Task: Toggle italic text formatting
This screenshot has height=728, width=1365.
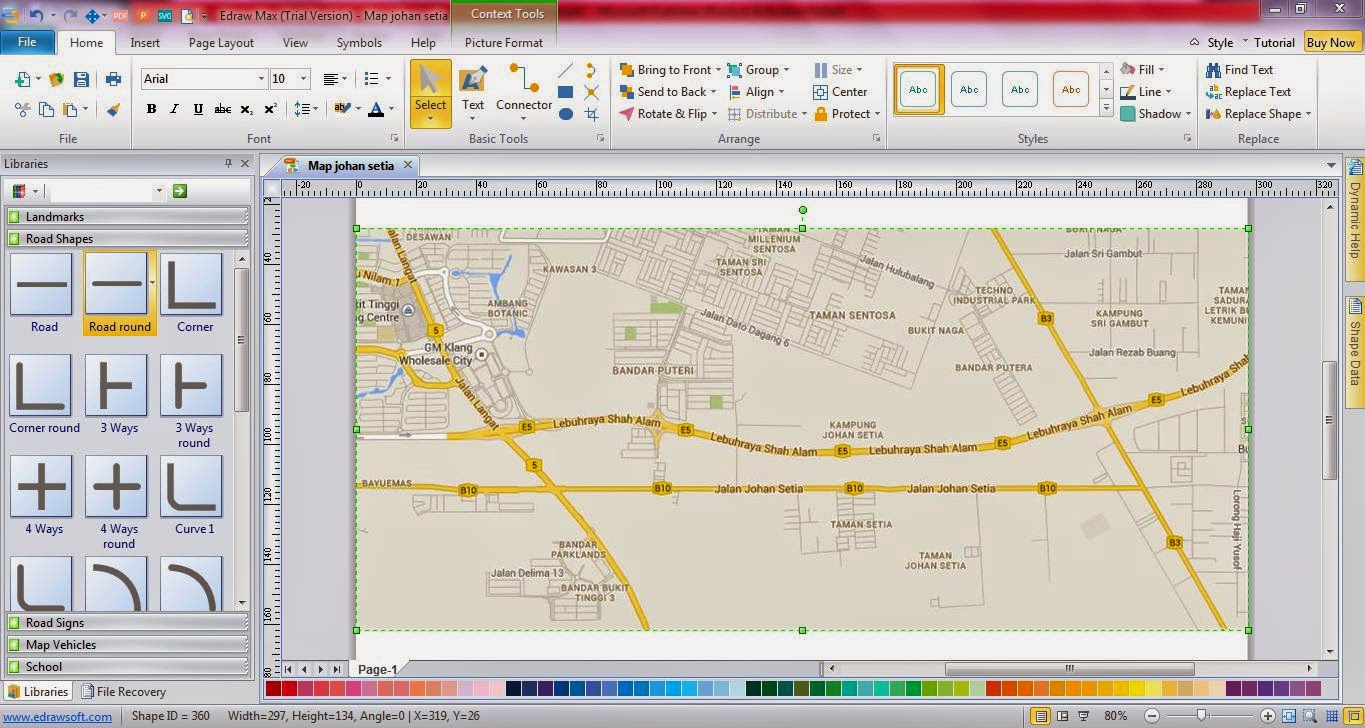Action: click(175, 109)
